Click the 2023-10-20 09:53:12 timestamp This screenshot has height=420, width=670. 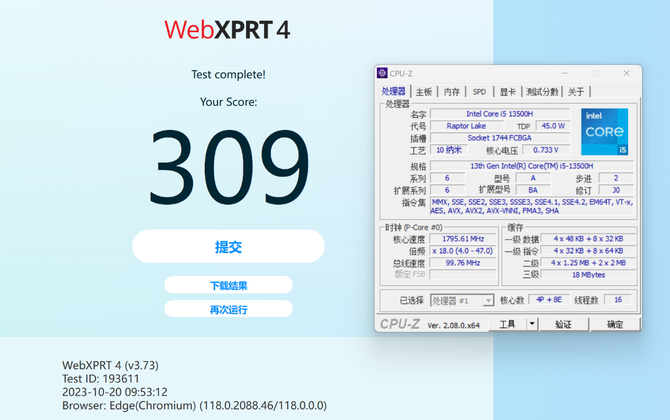115,392
